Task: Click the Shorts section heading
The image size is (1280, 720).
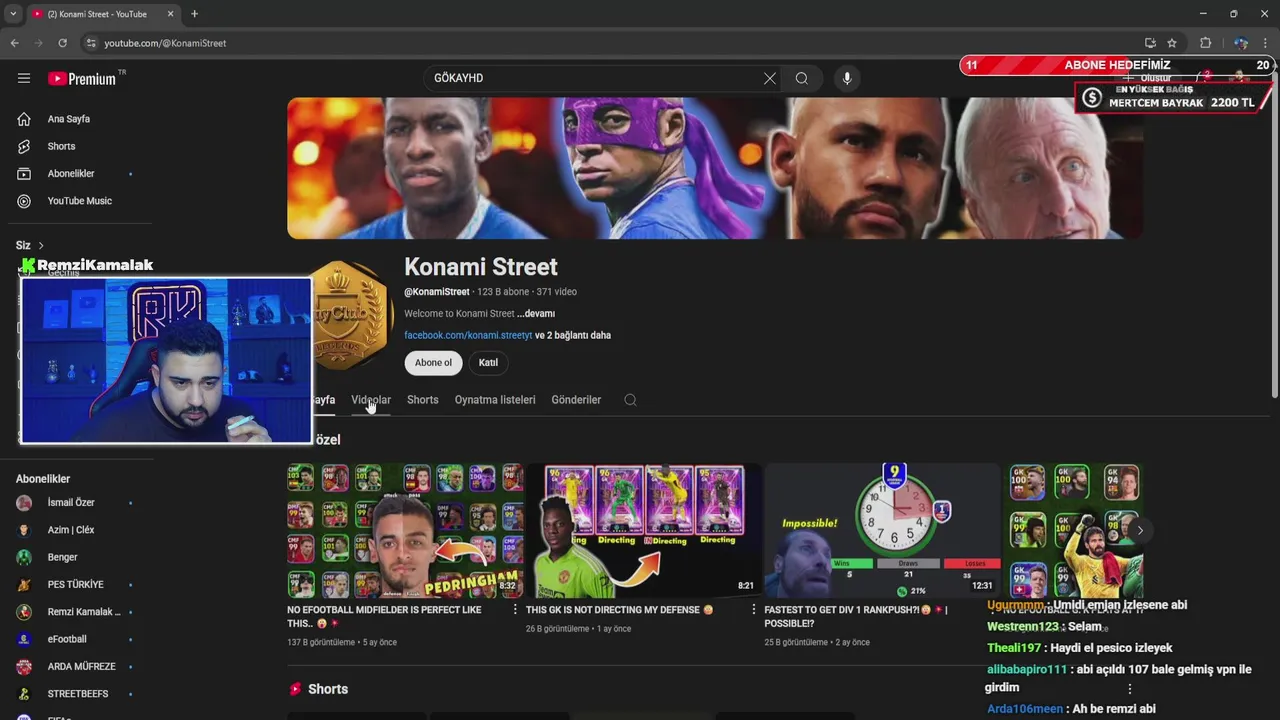Action: point(328,689)
